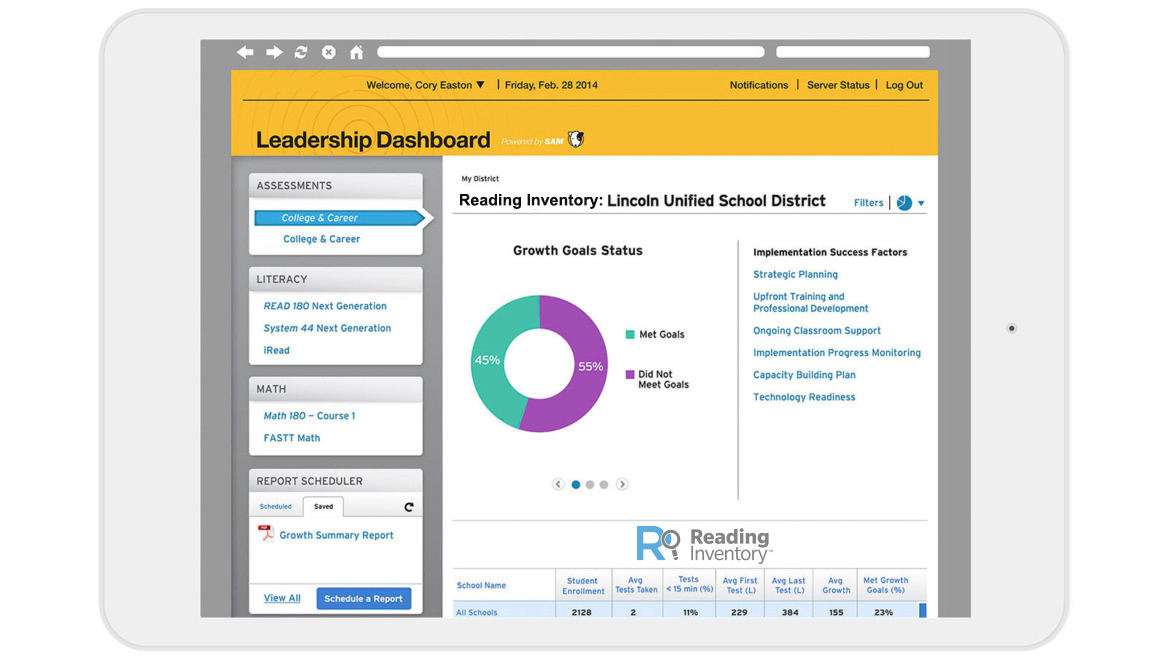The image size is (1168, 657).
Task: Switch to the Scheduled tab
Action: tap(275, 506)
